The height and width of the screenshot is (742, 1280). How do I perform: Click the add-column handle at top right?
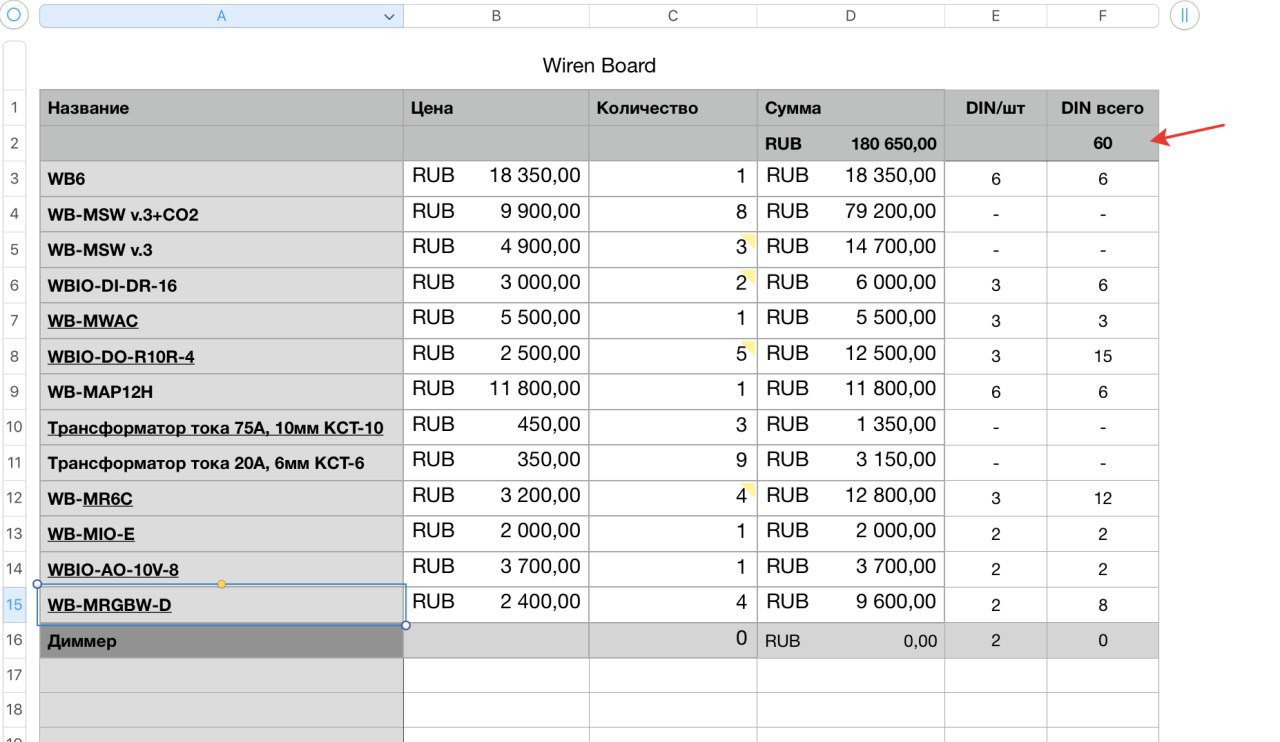coord(1184,15)
